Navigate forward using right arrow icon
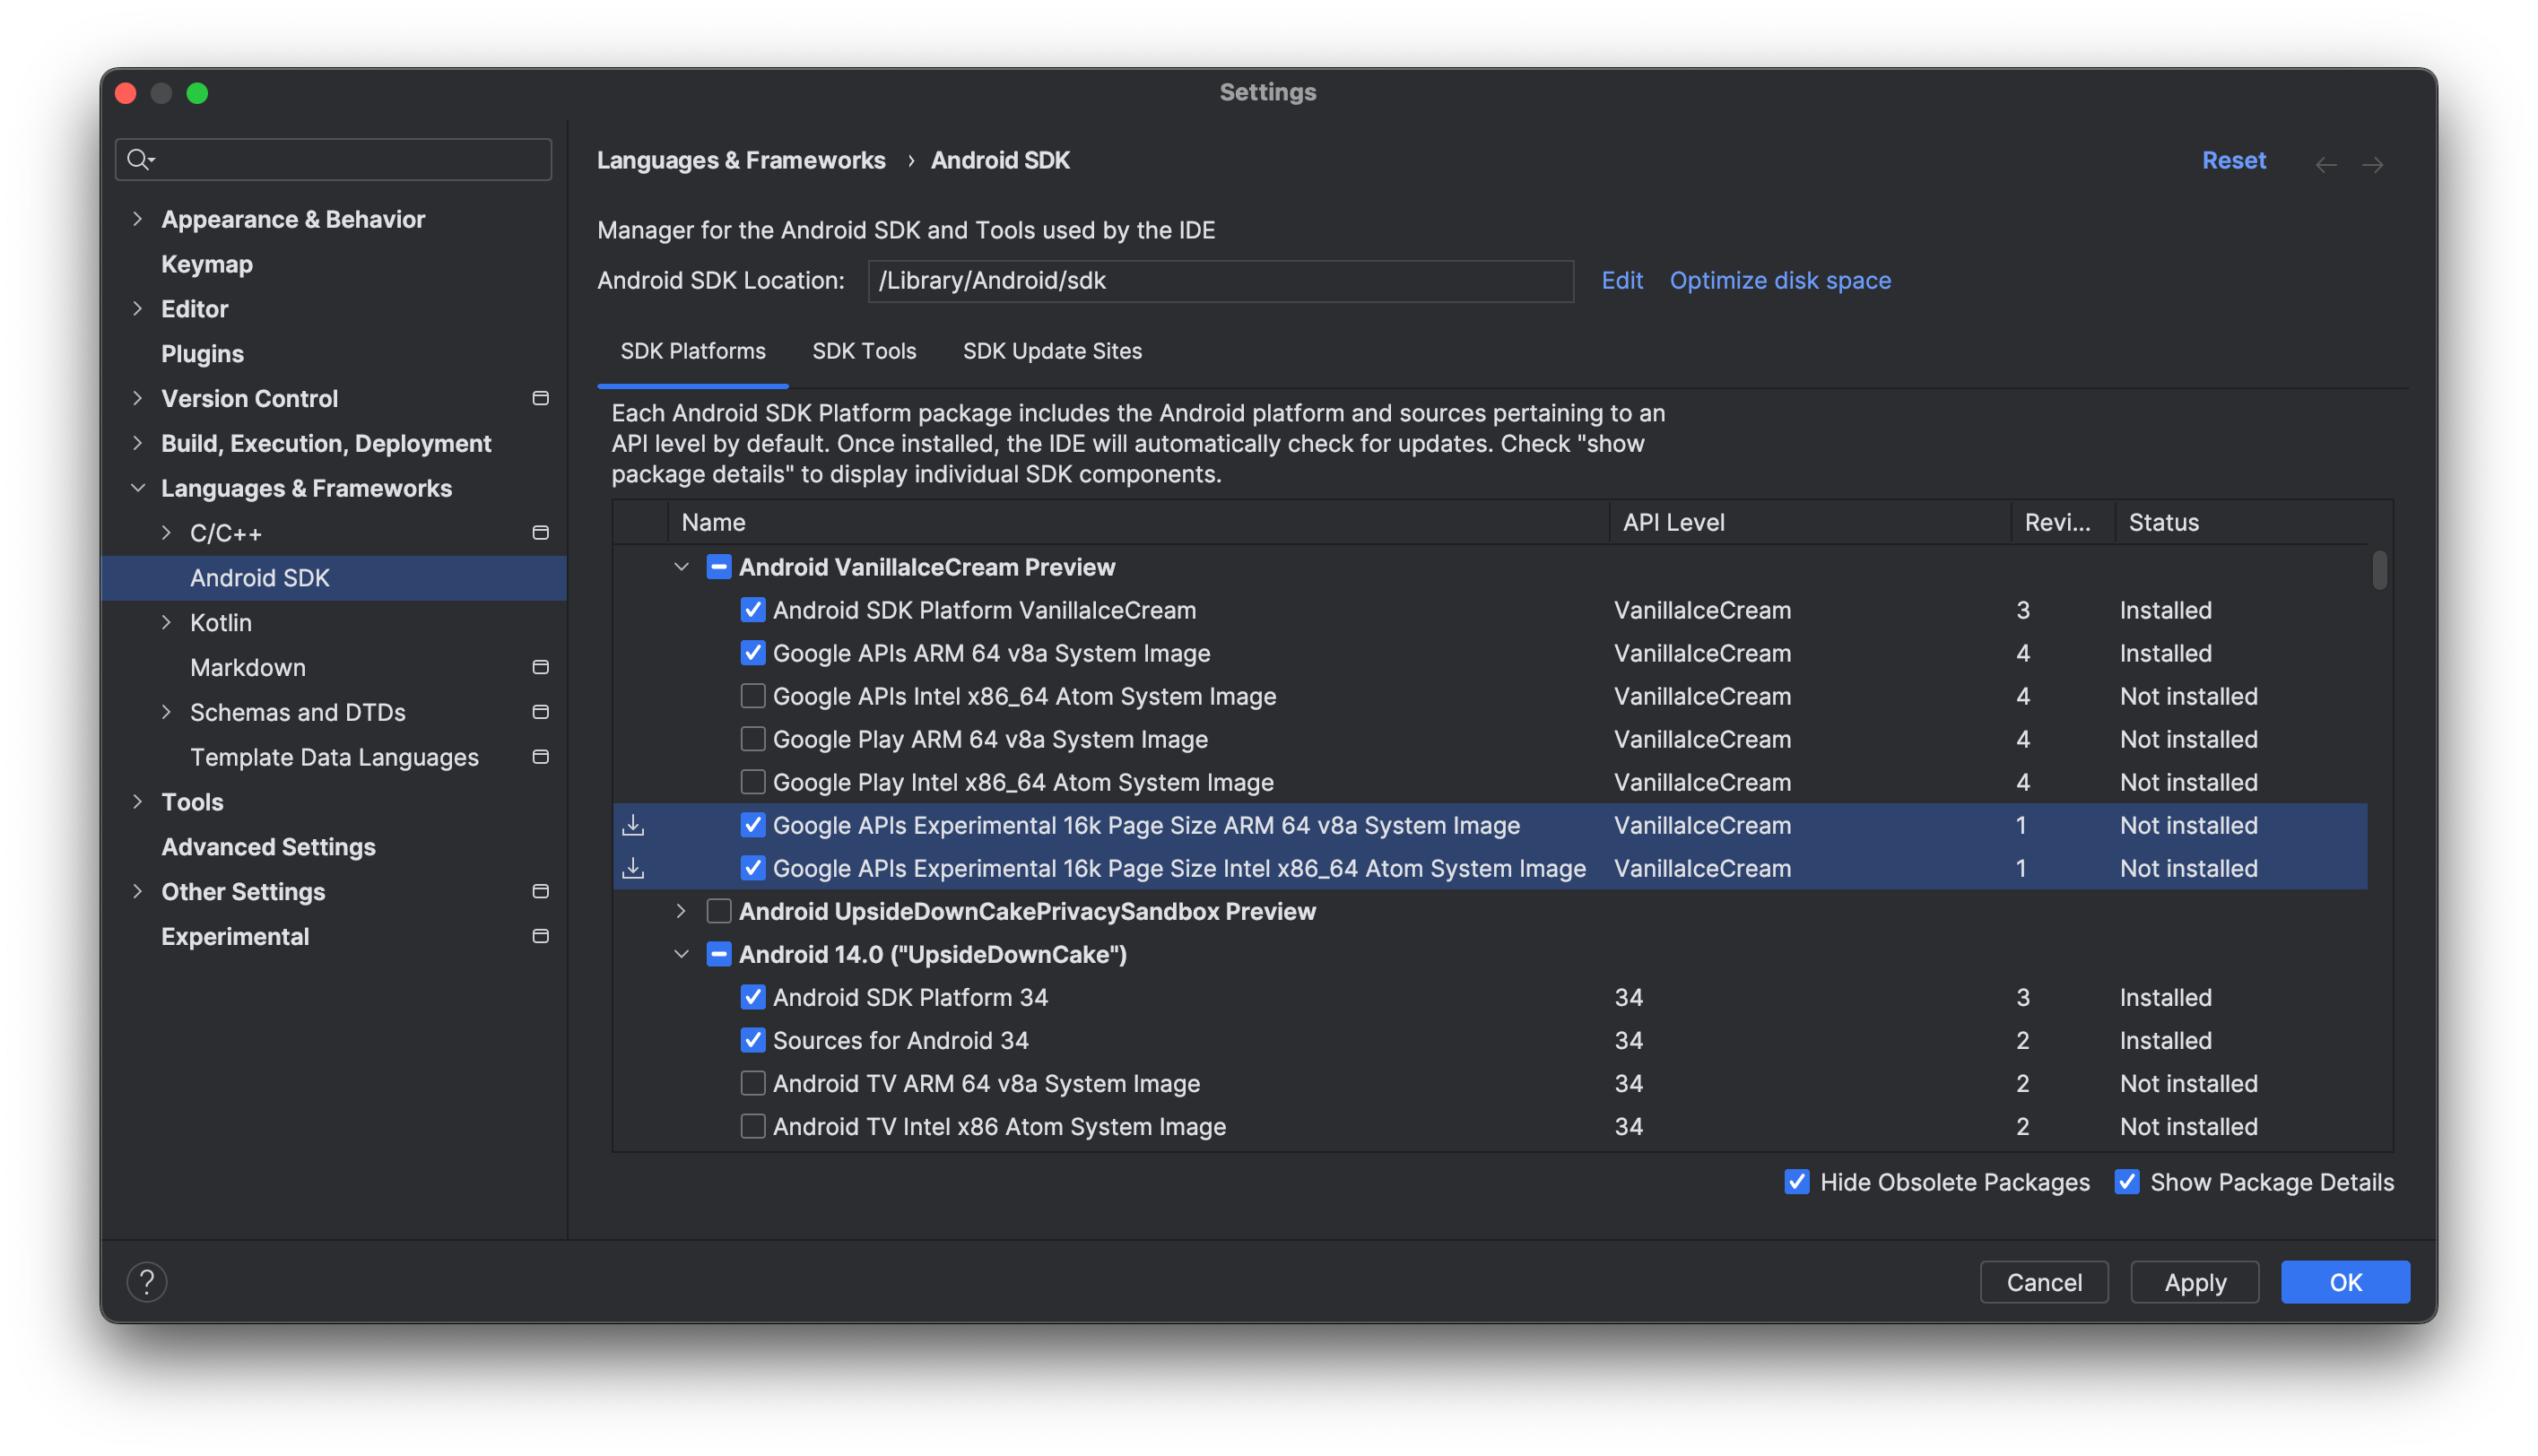Image resolution: width=2538 pixels, height=1456 pixels. (x=2372, y=159)
